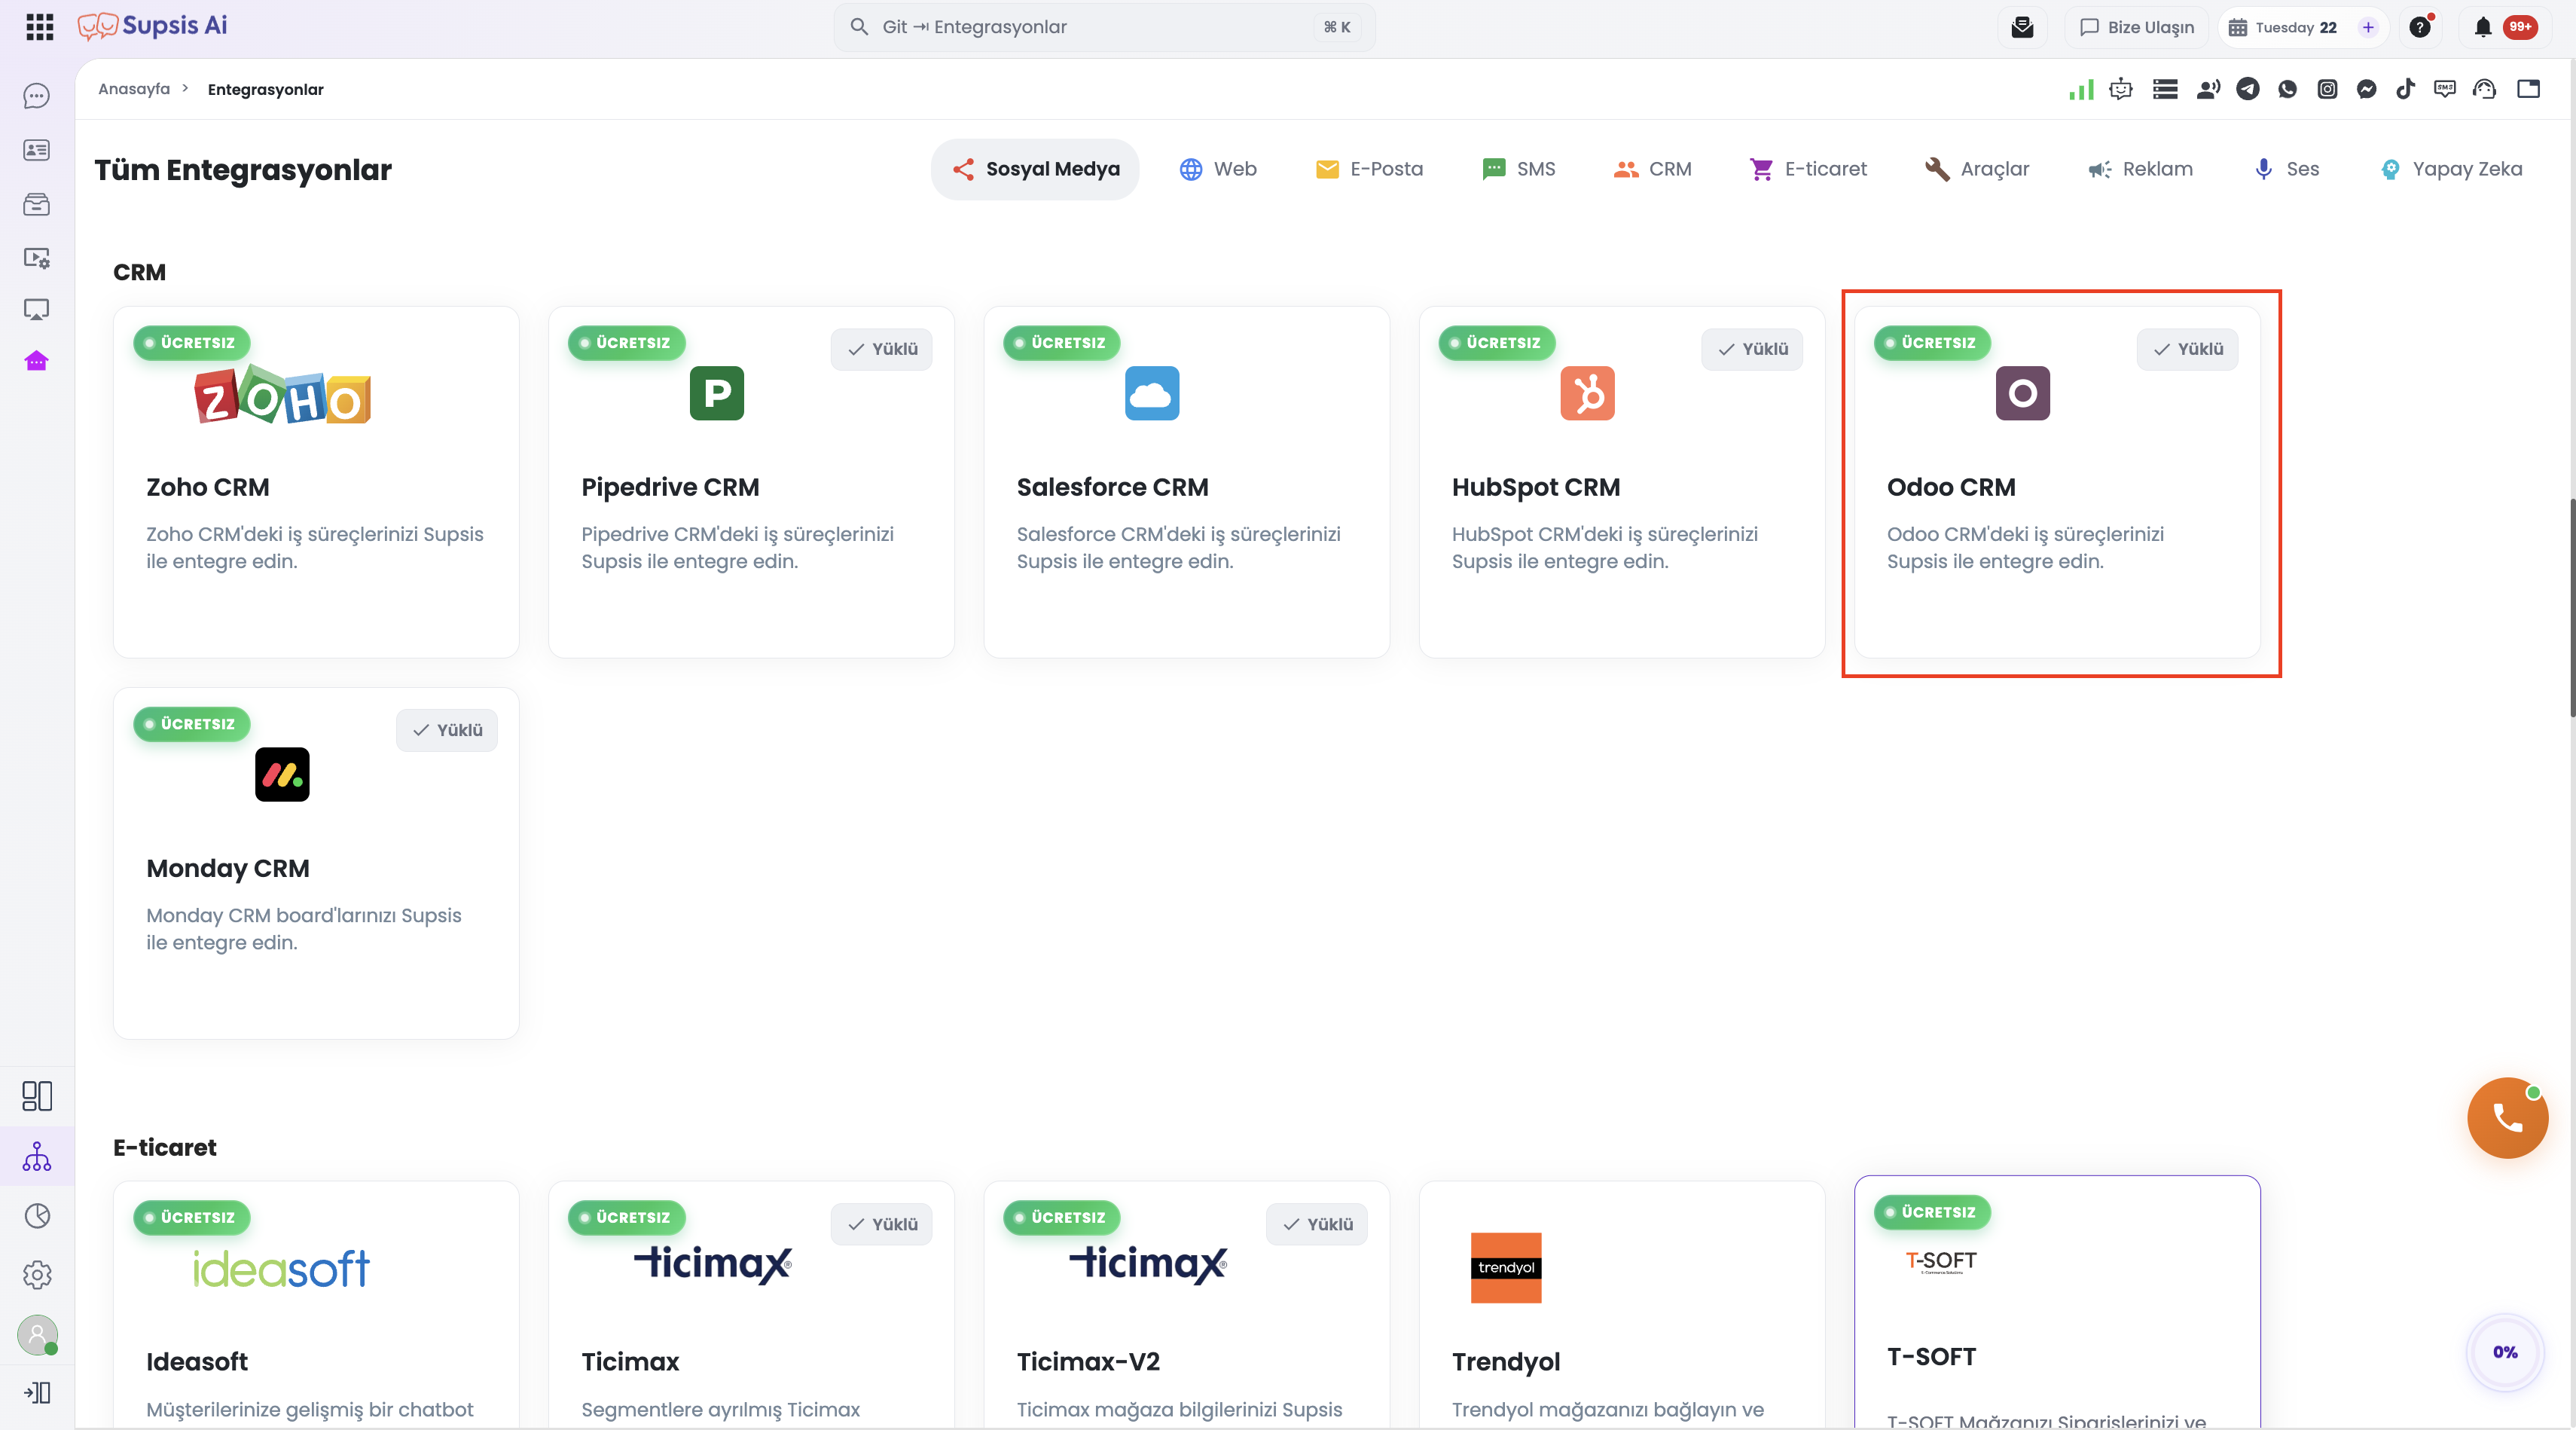Go to Anasayfa breadcrumb
The width and height of the screenshot is (2576, 1430).
[x=134, y=89]
